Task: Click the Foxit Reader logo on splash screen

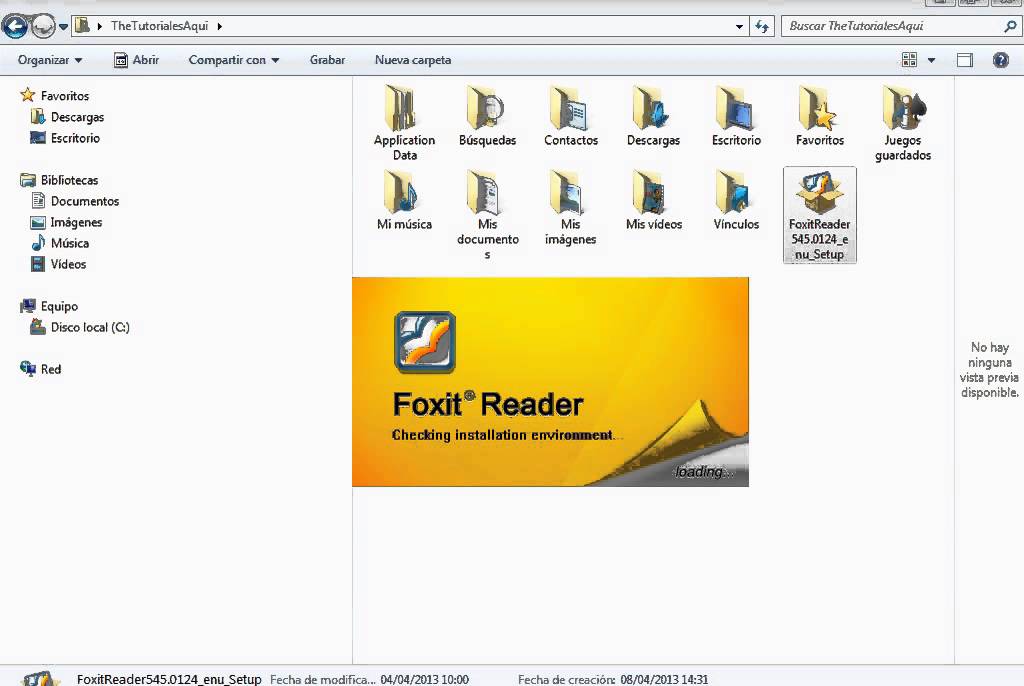Action: coord(424,342)
